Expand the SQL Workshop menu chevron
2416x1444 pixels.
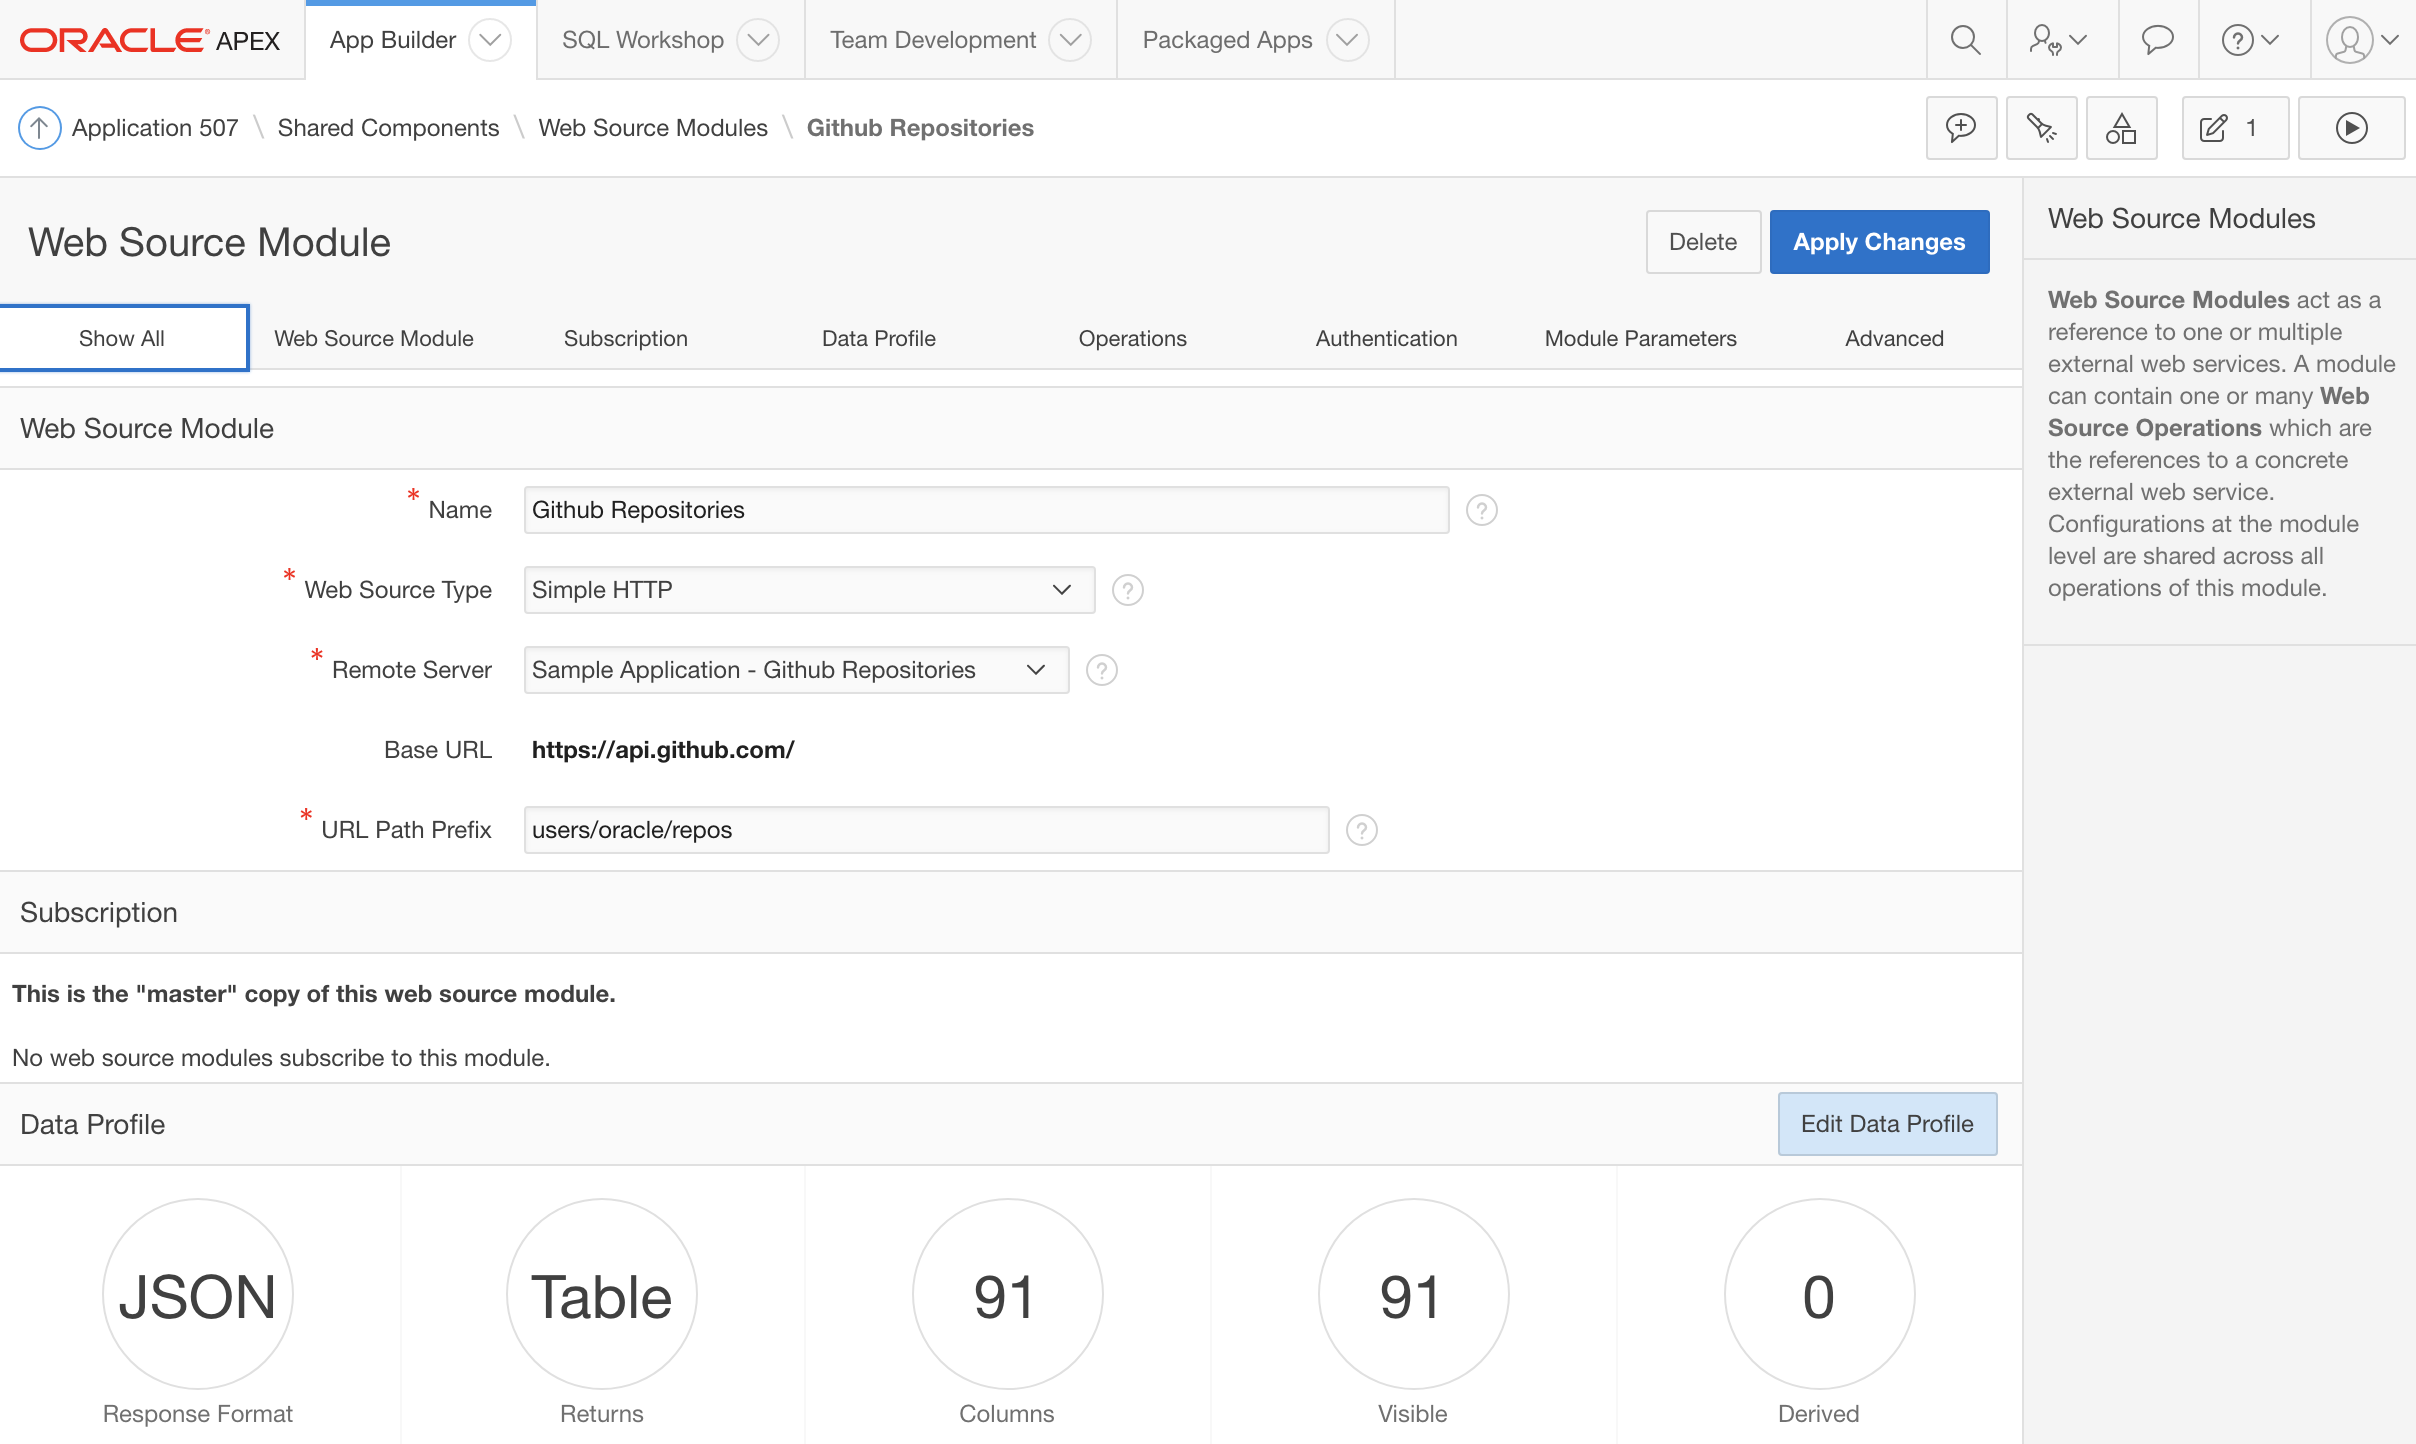pyautogui.click(x=758, y=40)
